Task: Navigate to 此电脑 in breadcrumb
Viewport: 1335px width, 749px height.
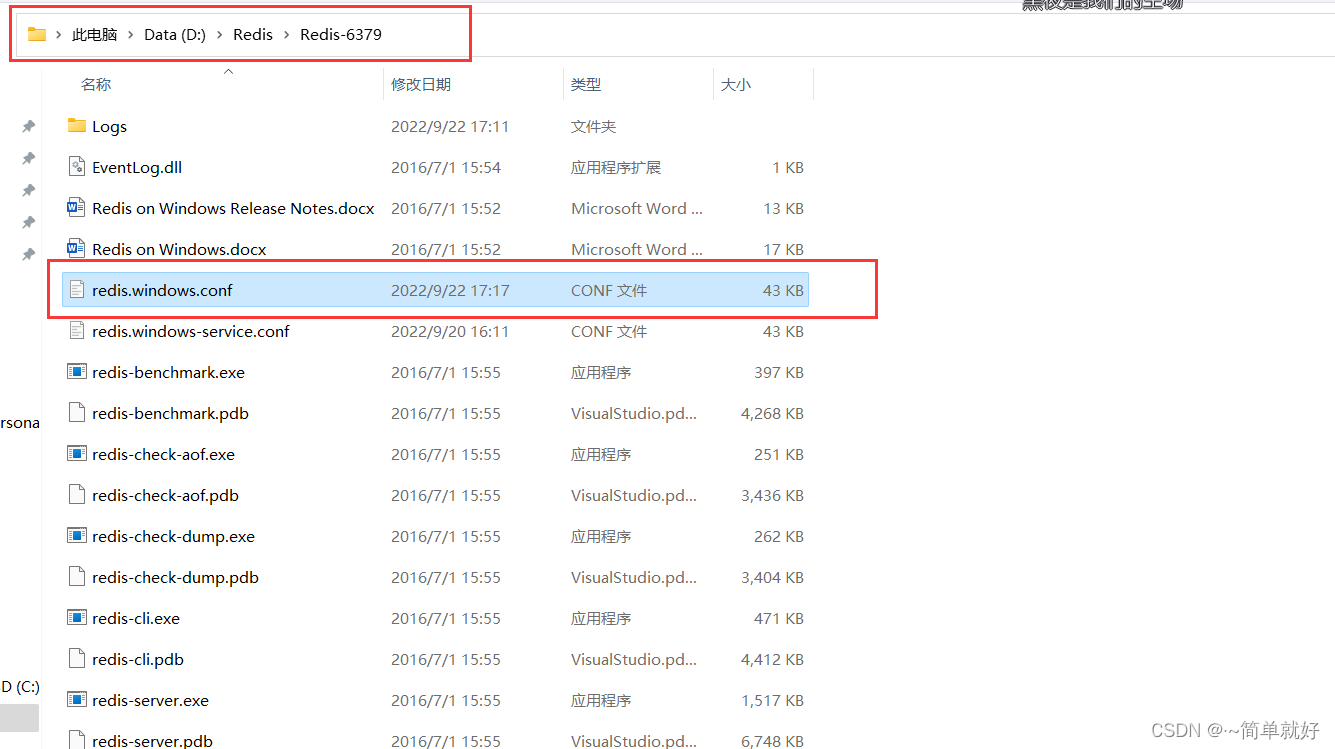Action: pyautogui.click(x=95, y=34)
